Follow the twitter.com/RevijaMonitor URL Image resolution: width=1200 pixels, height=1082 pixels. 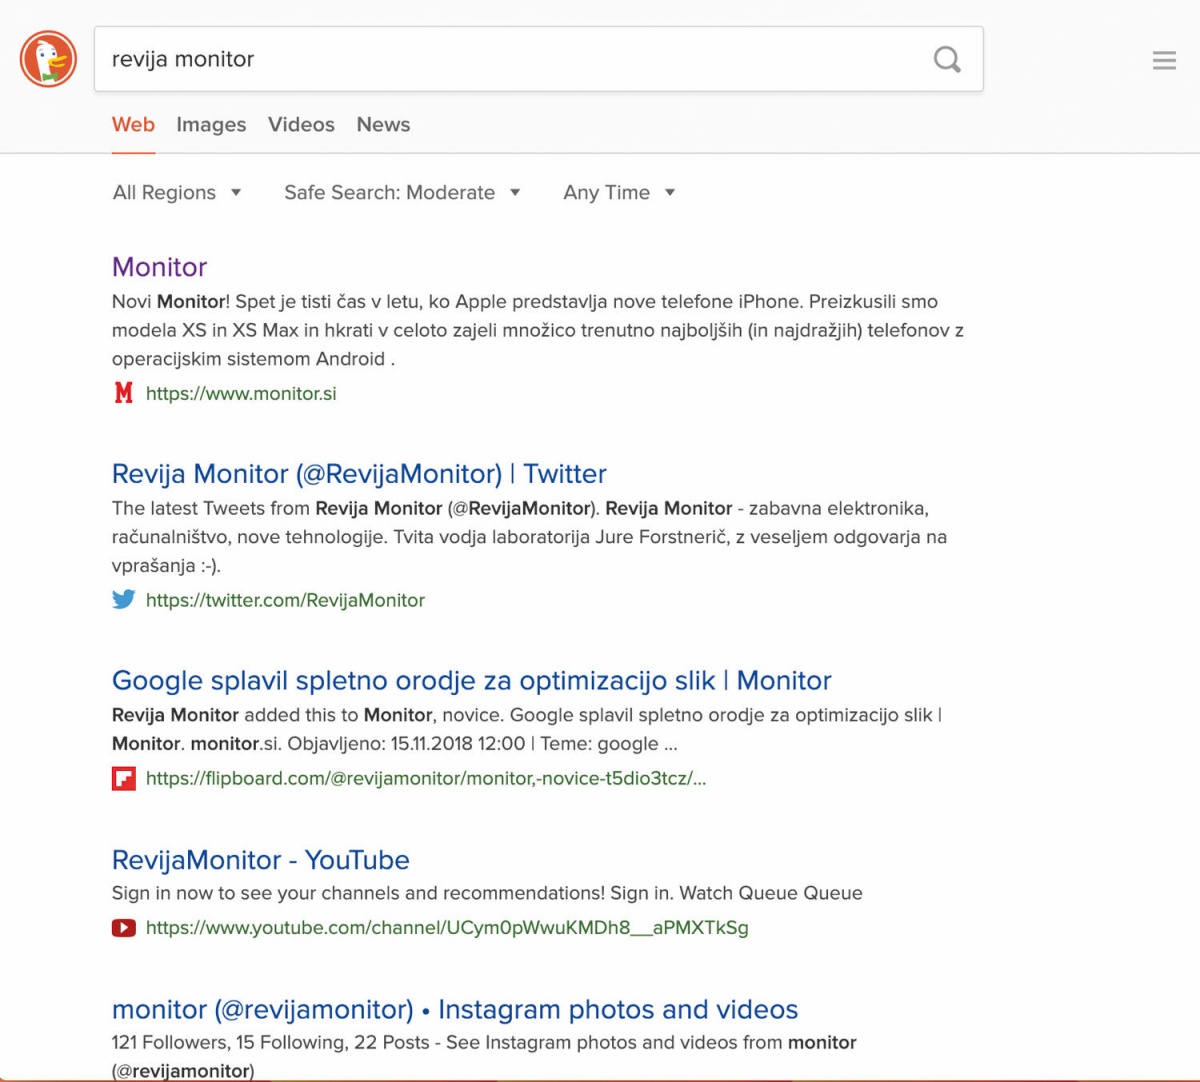tap(285, 600)
